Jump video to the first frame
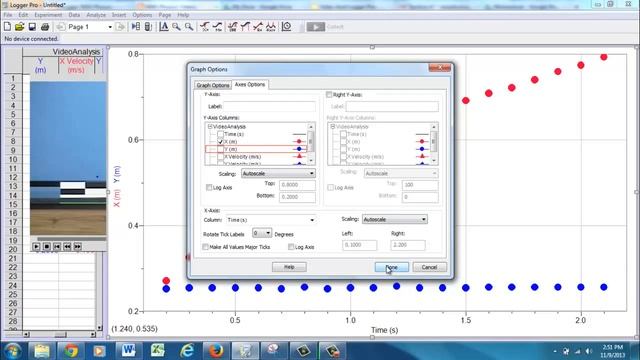Viewport: 640px width, 360px height. [57, 247]
